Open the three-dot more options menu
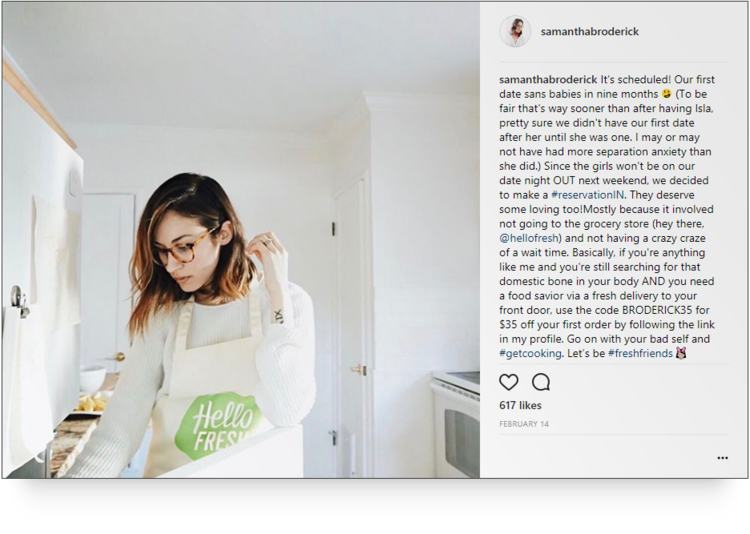Screen dimensions: 750x534 coord(722,458)
